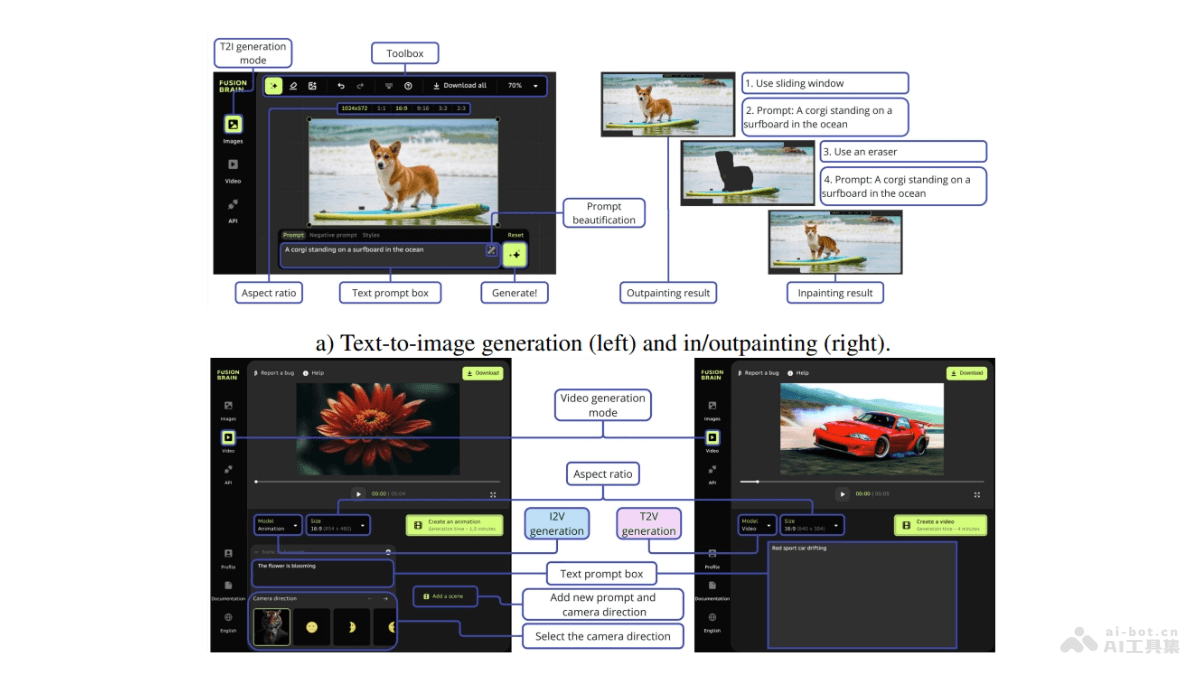Open the 70% zoom level dropdown
The width and height of the screenshot is (1200, 675).
[x=523, y=86]
